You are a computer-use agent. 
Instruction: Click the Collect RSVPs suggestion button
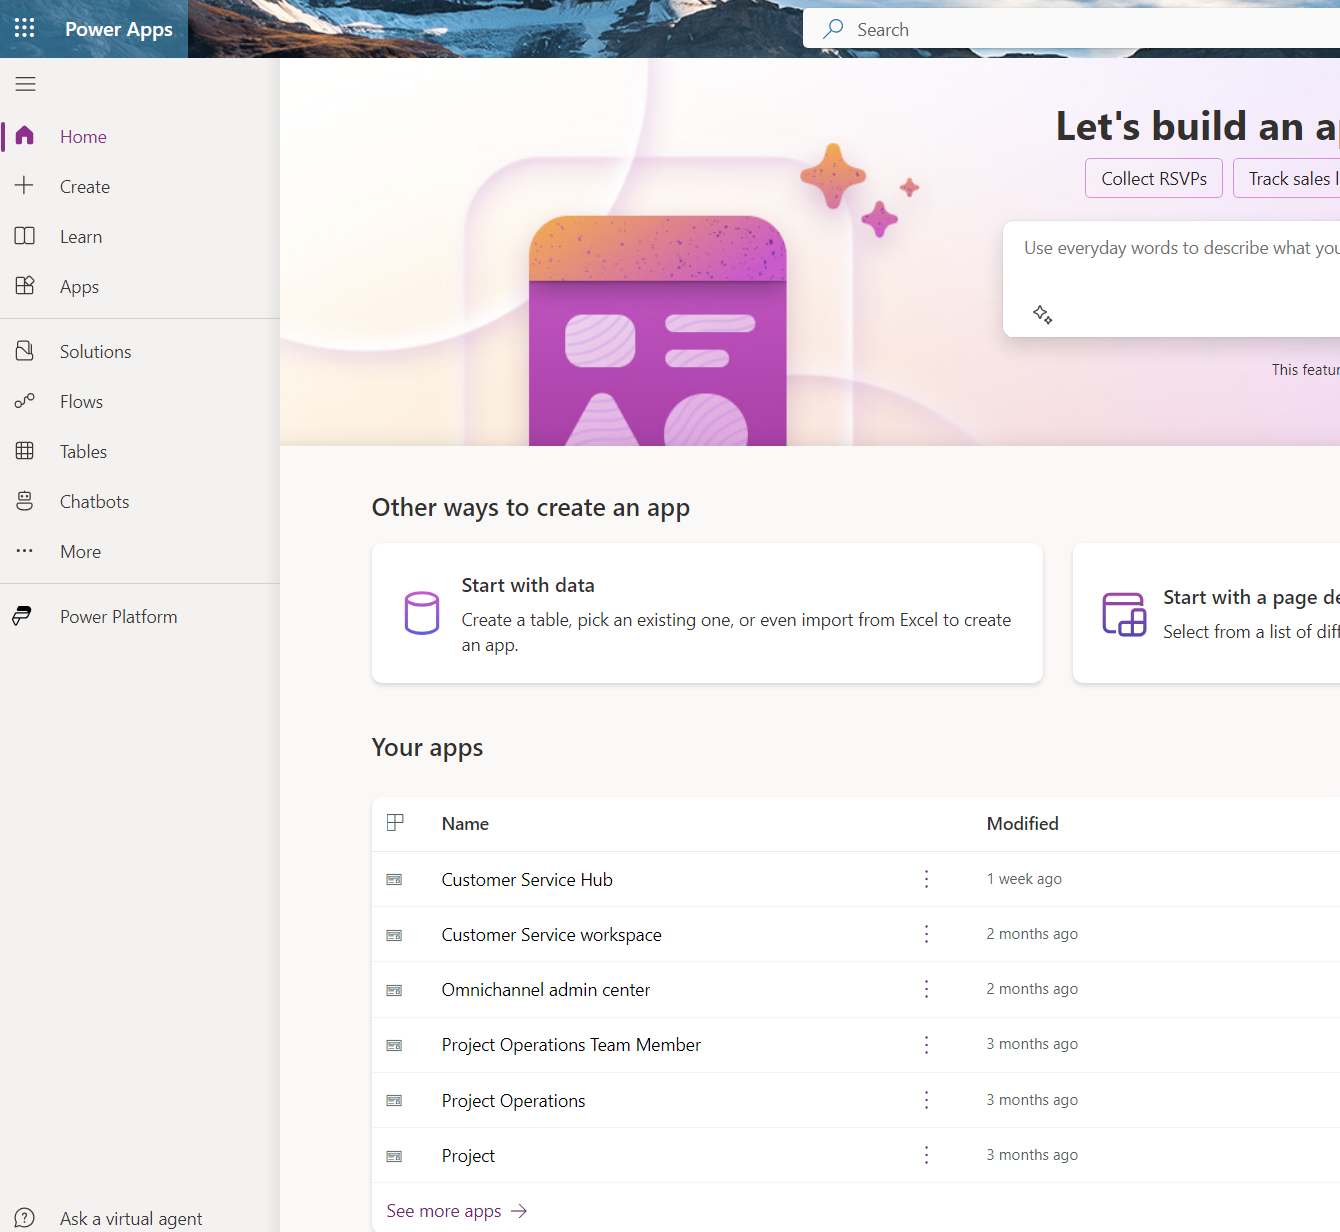[x=1154, y=178]
